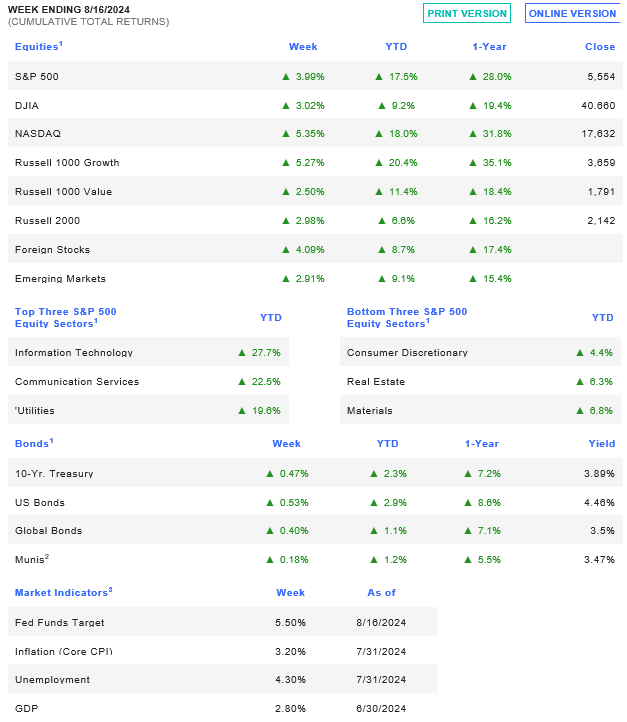Select the Consumer Discretionary sector row
Image resolution: width=627 pixels, height=722 pixels.
point(481,352)
